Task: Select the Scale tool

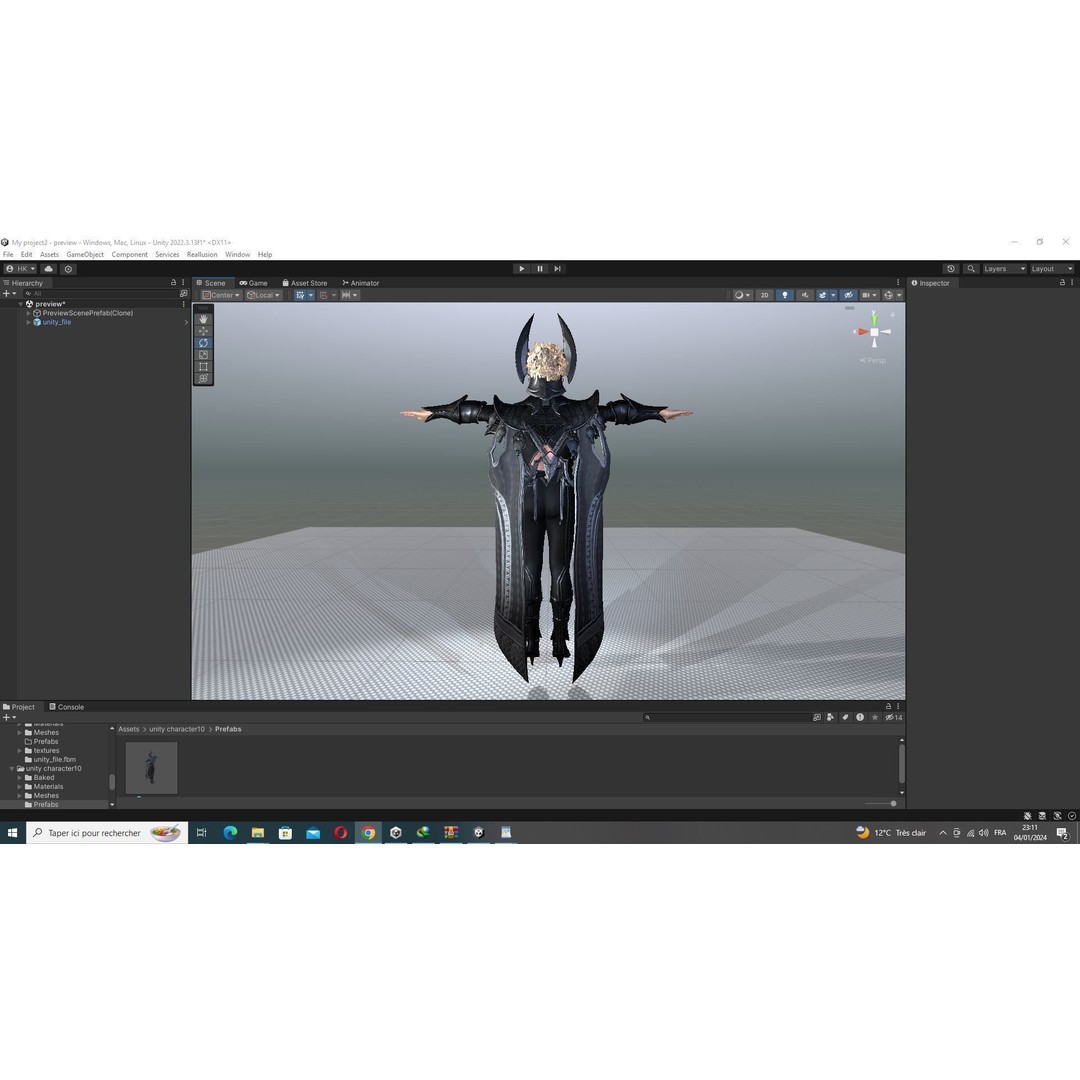Action: point(203,355)
